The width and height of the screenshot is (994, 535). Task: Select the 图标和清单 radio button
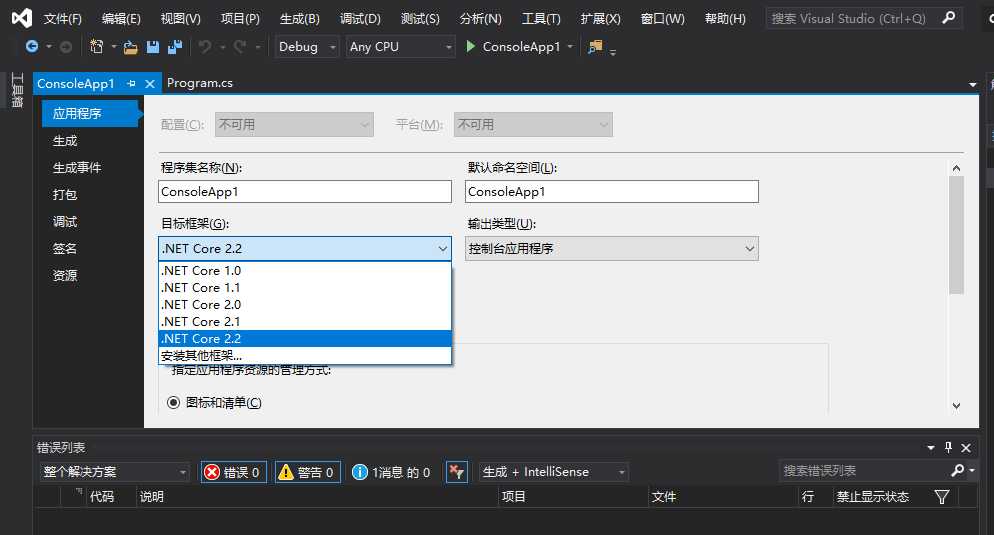(x=173, y=403)
